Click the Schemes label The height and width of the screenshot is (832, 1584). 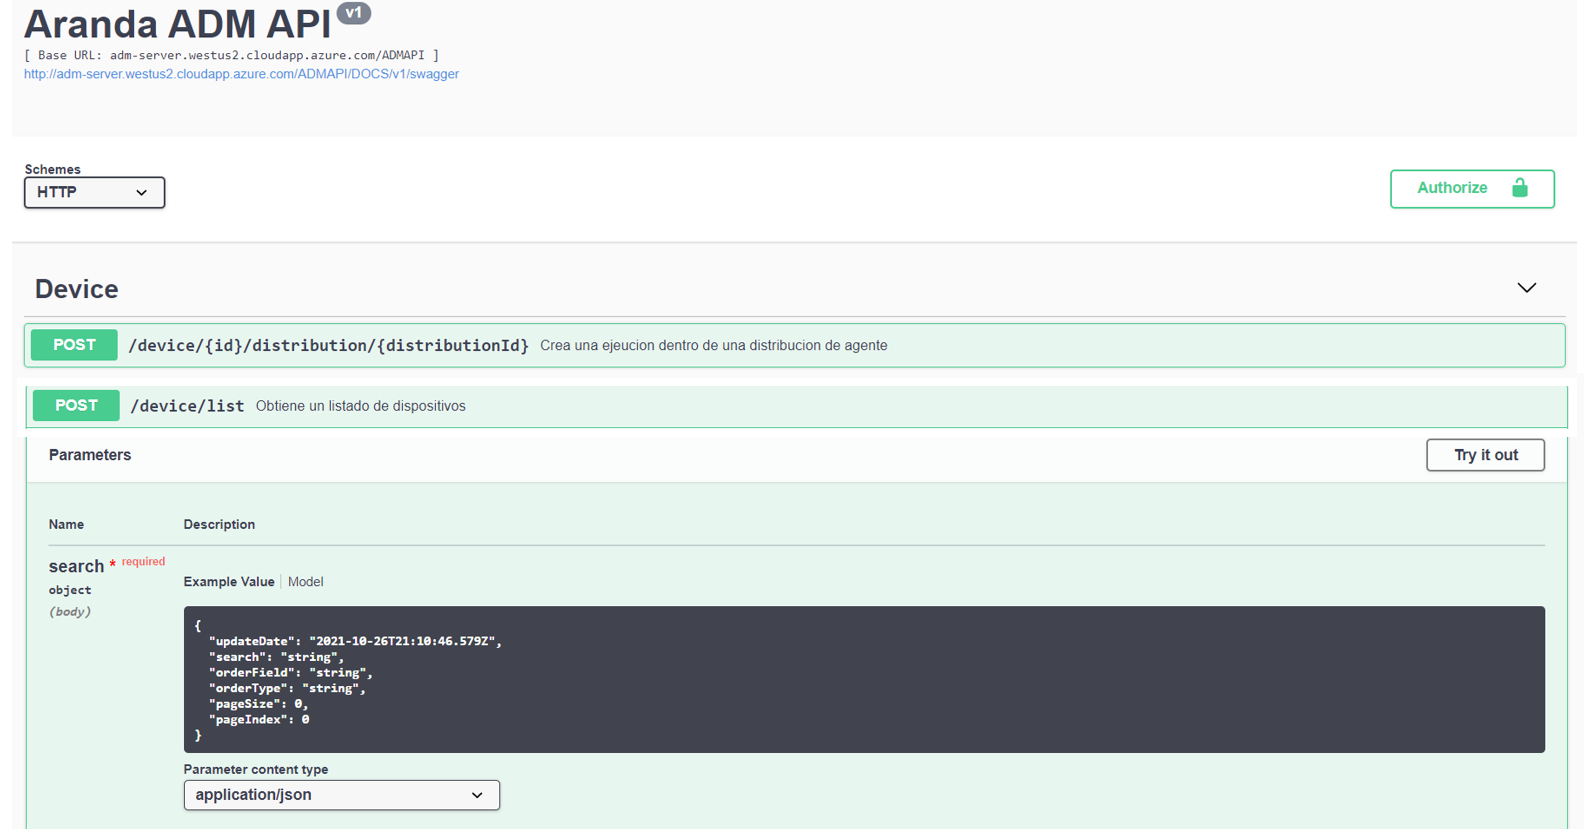point(52,169)
